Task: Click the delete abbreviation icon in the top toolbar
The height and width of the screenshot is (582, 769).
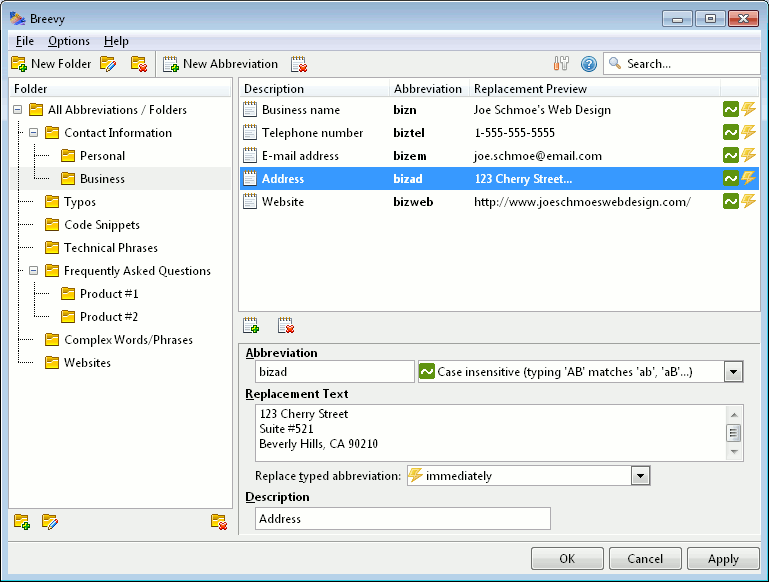Action: 299,64
